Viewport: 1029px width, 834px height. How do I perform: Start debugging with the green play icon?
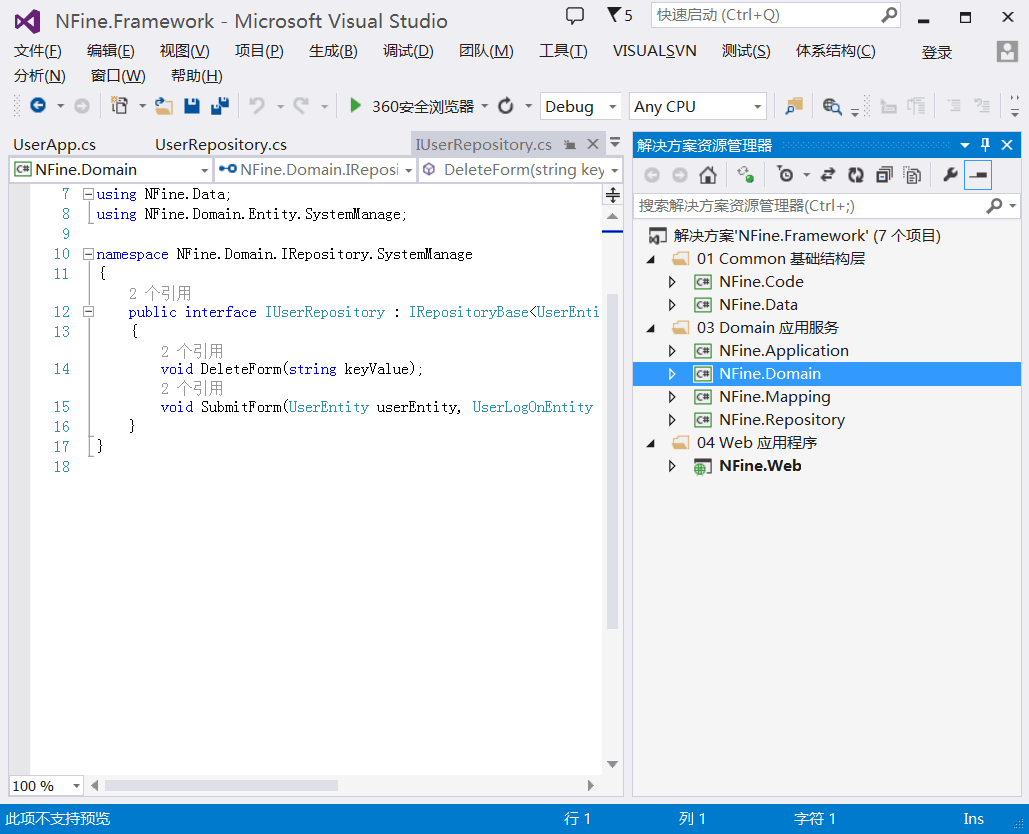tap(355, 105)
